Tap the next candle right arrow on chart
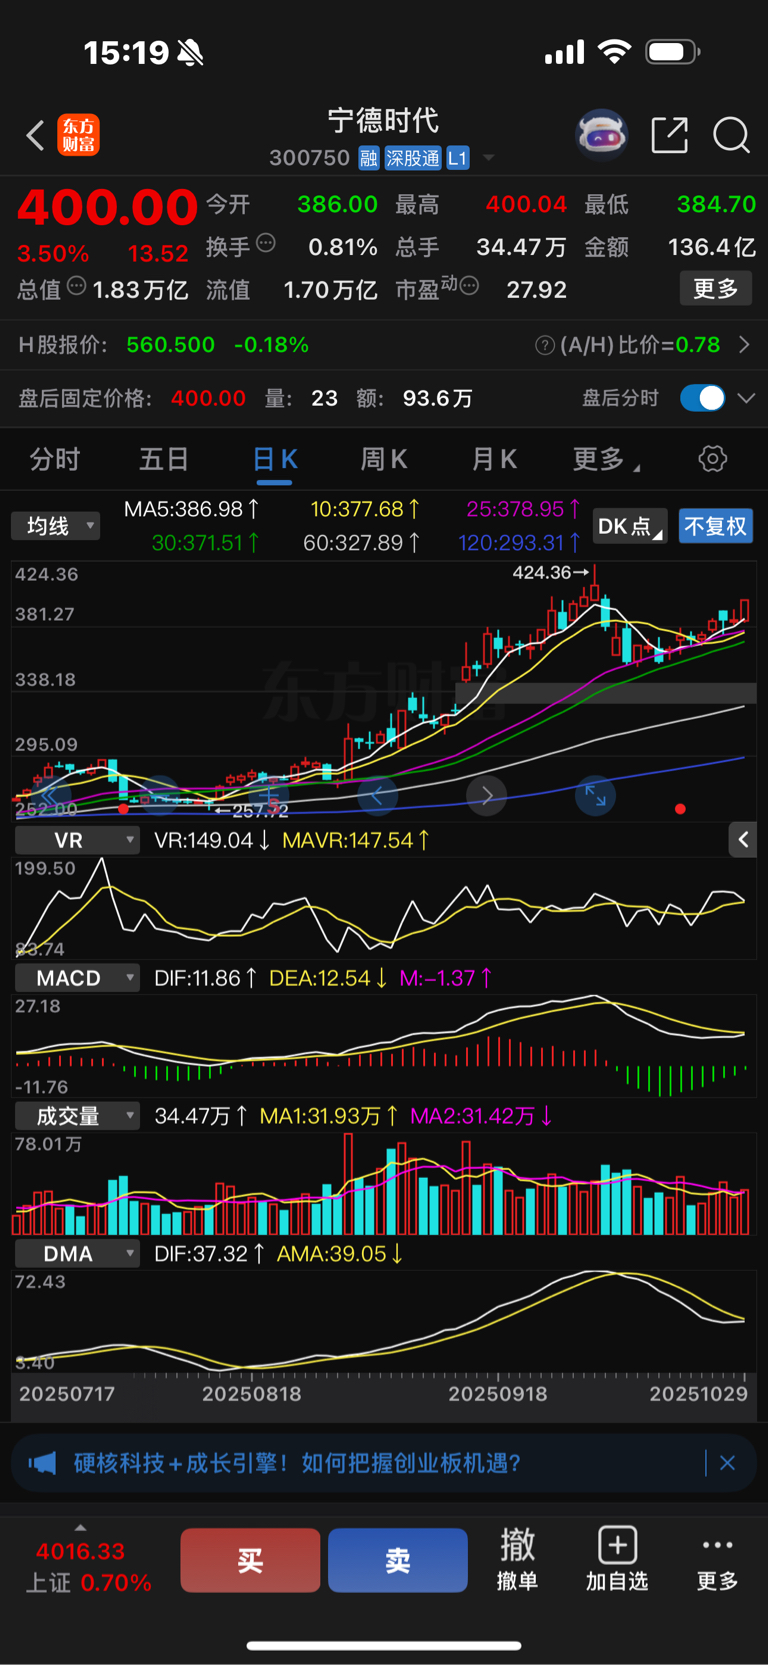This screenshot has width=768, height=1665. pos(487,796)
